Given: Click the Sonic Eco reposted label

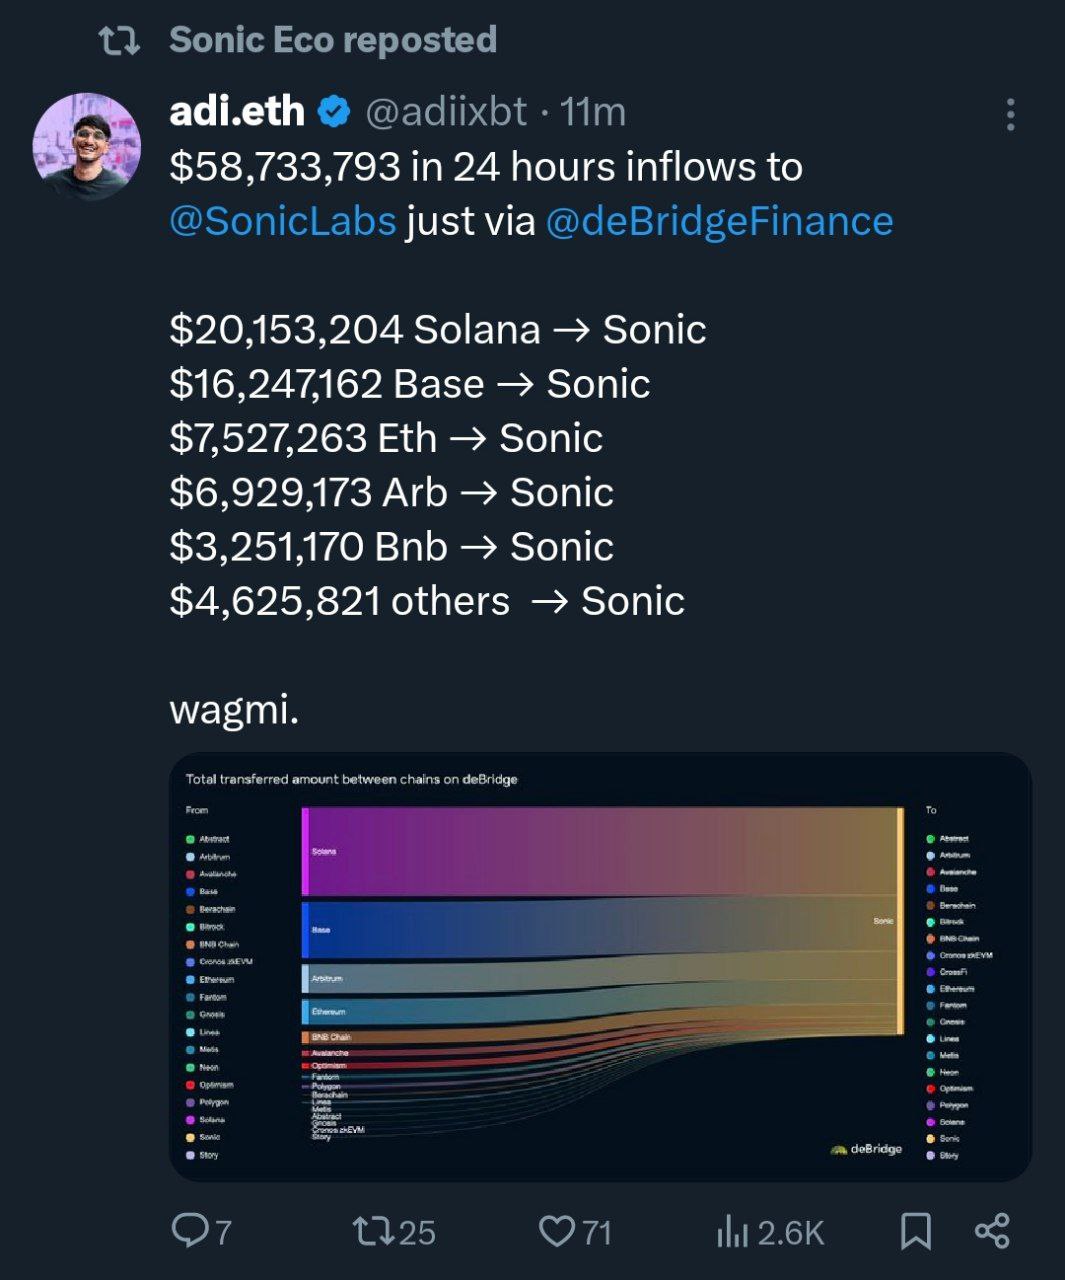Looking at the screenshot, I should click(333, 40).
